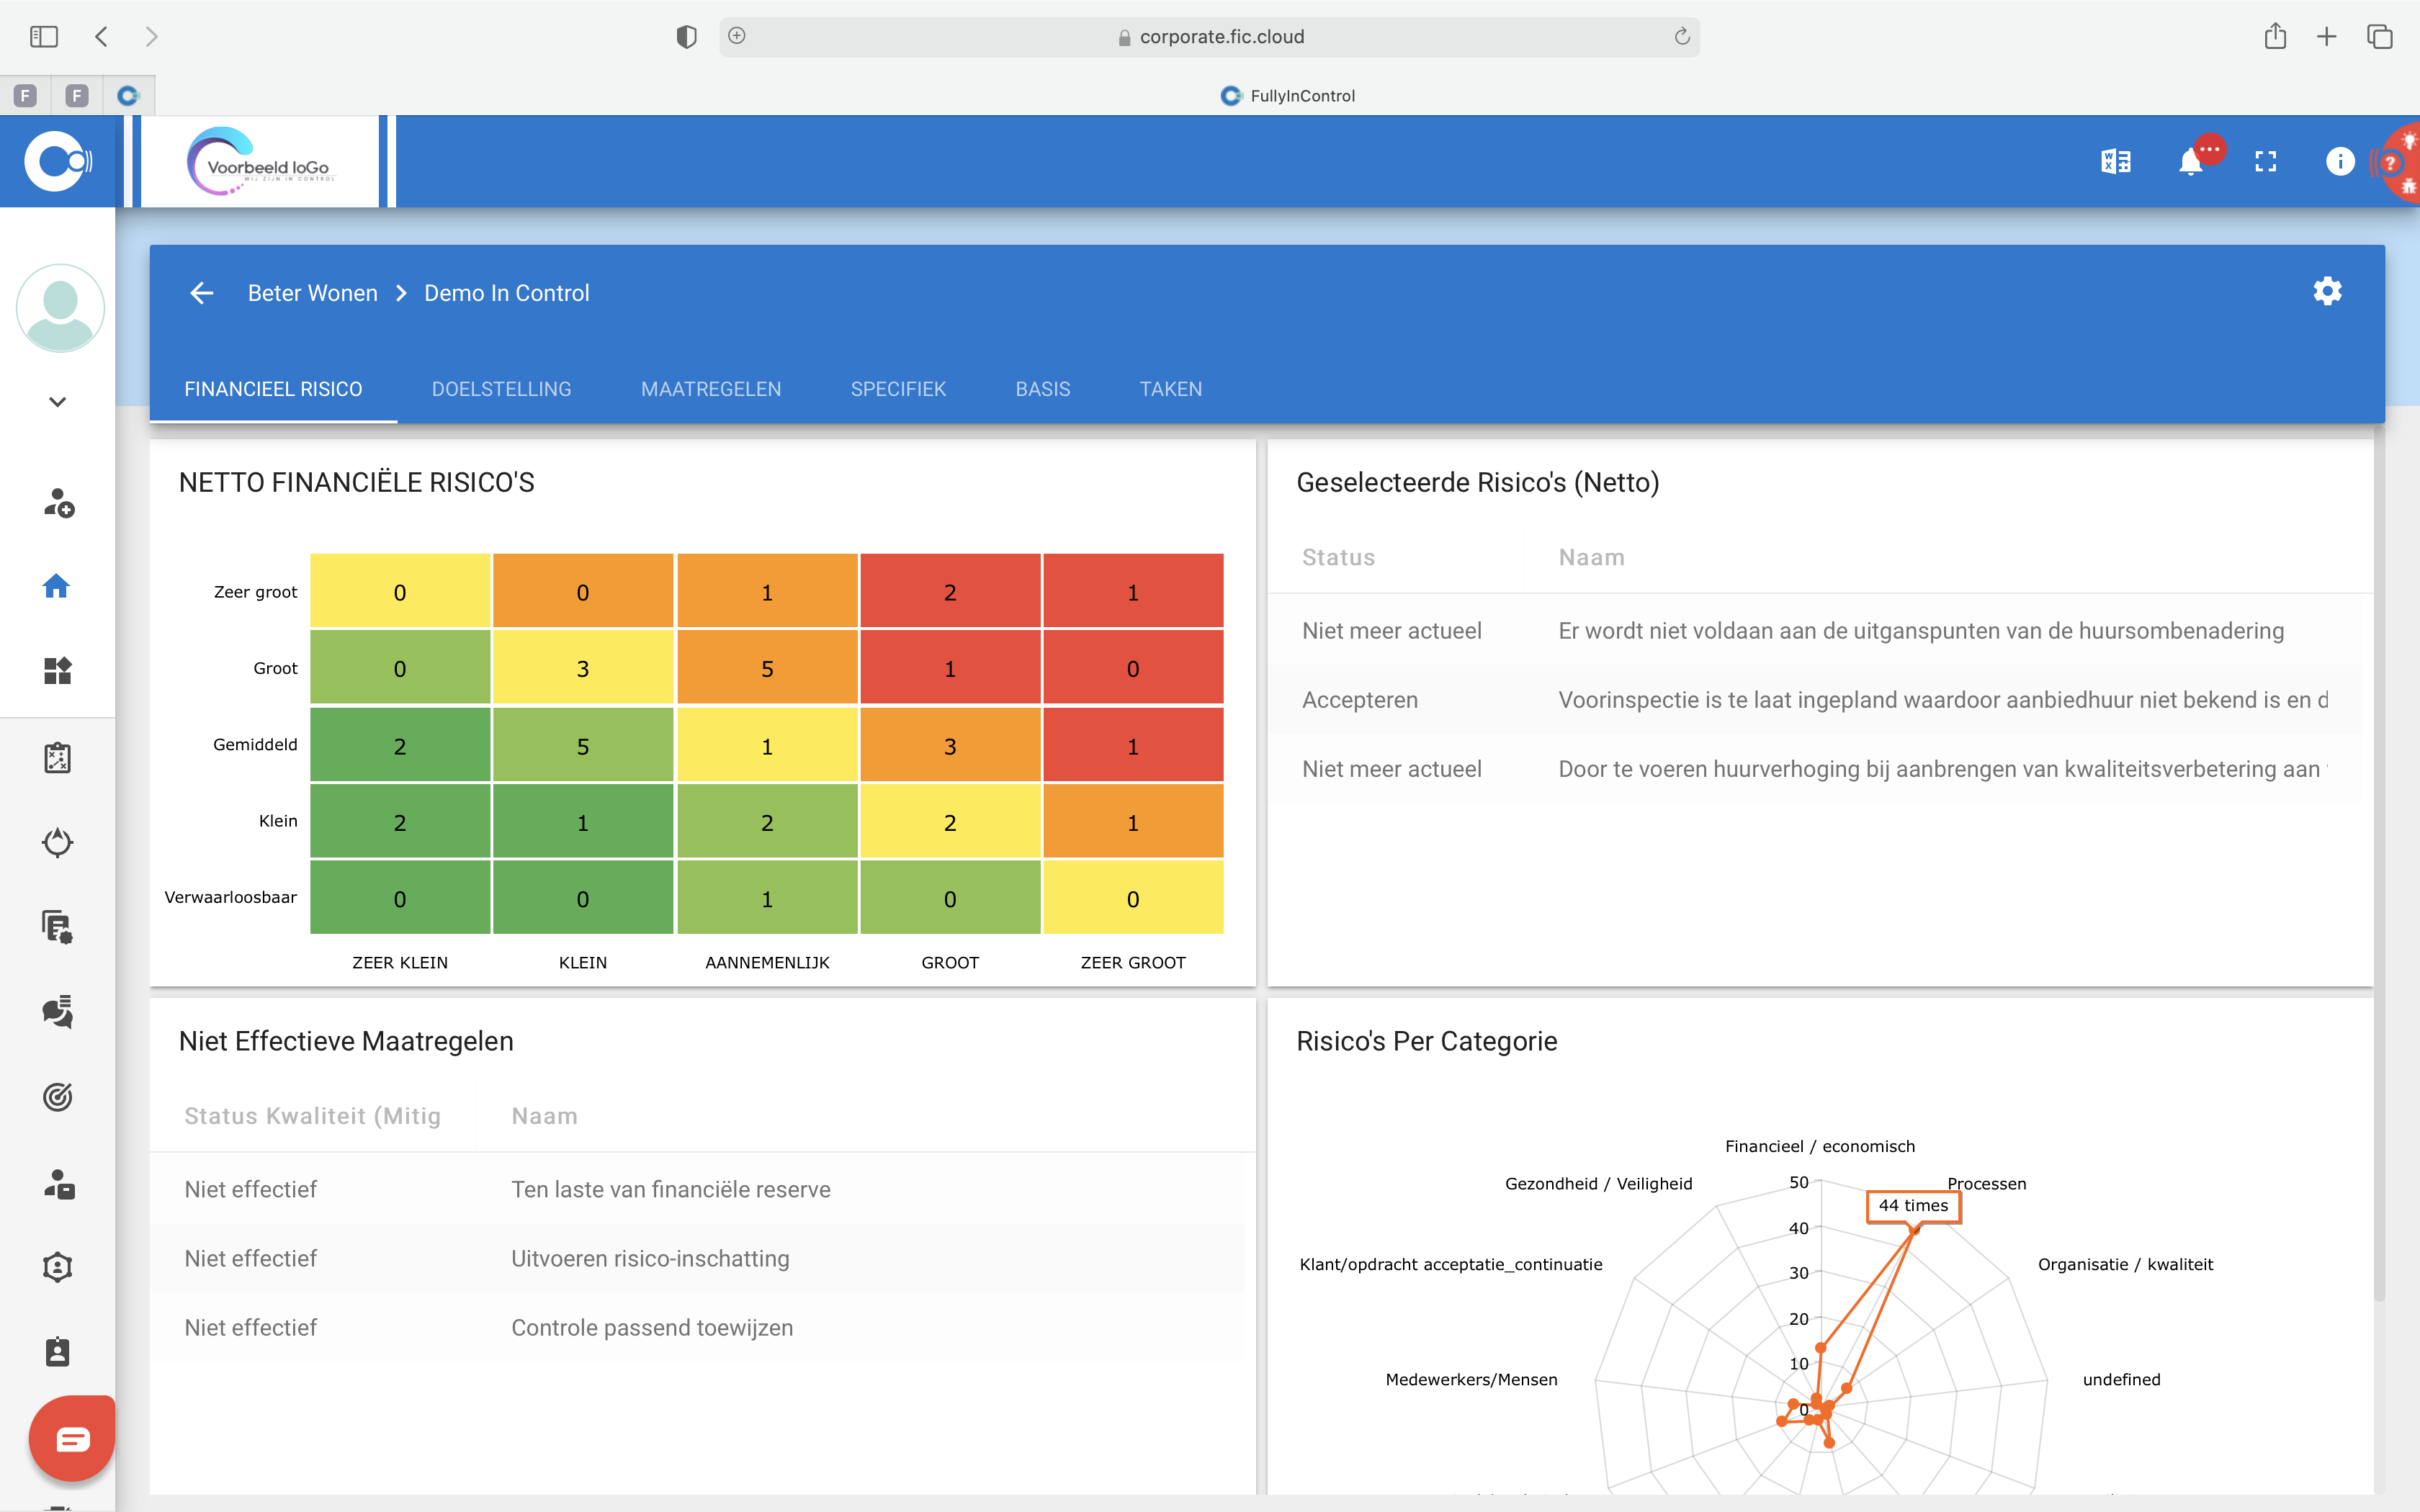Open the huurverhoging risk row
Image resolution: width=2420 pixels, height=1512 pixels.
1814,769
